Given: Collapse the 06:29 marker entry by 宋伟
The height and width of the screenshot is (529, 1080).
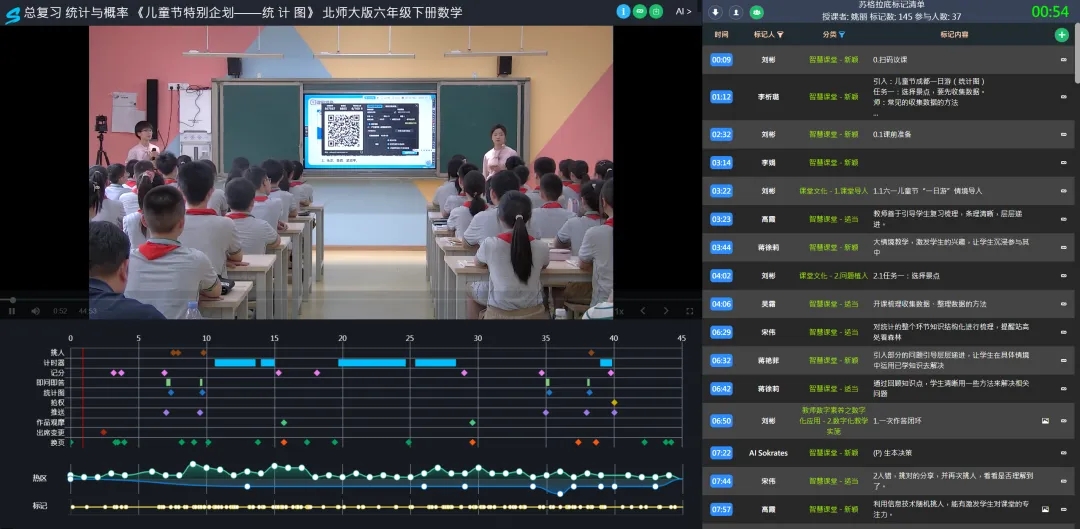Looking at the screenshot, I should [1063, 332].
